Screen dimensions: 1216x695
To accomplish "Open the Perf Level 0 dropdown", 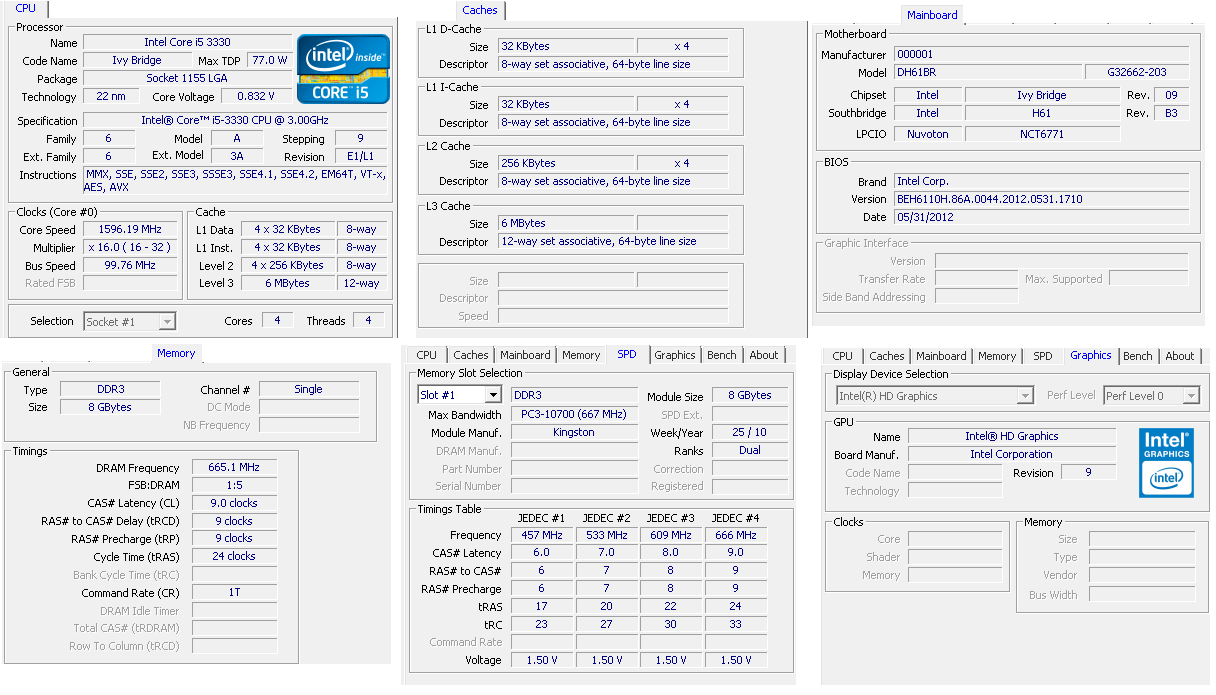I will pyautogui.click(x=1151, y=396).
